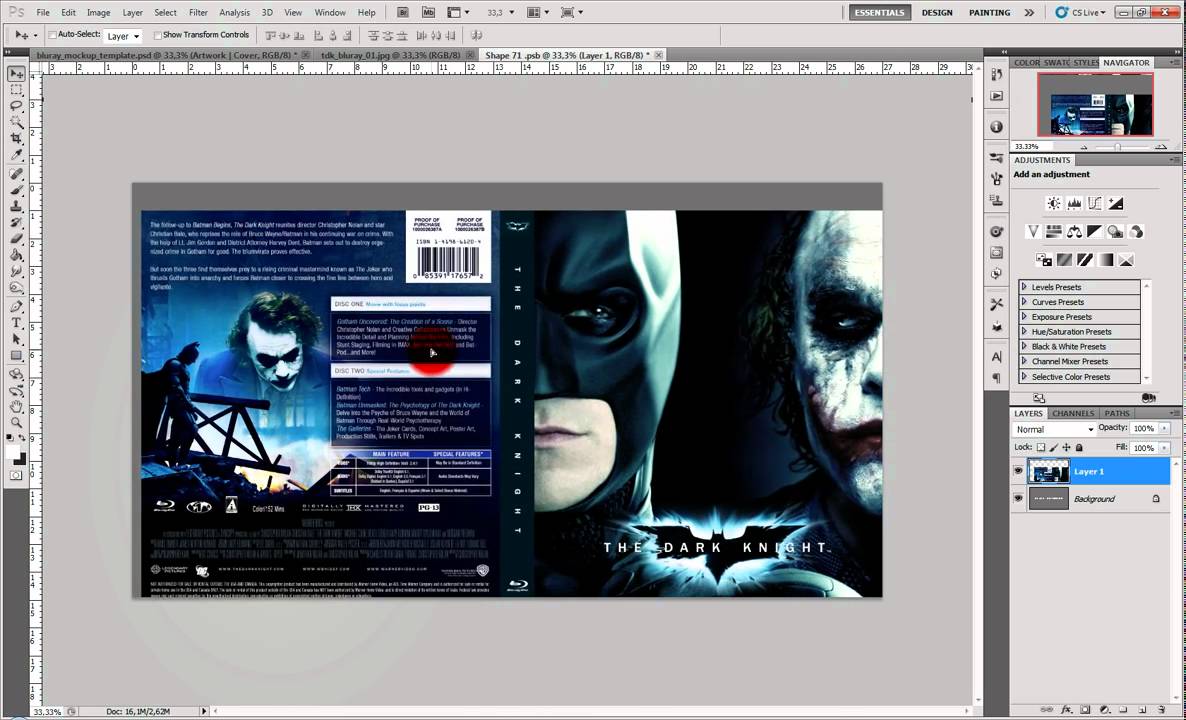
Task: Select the Pen tool
Action: (16, 307)
